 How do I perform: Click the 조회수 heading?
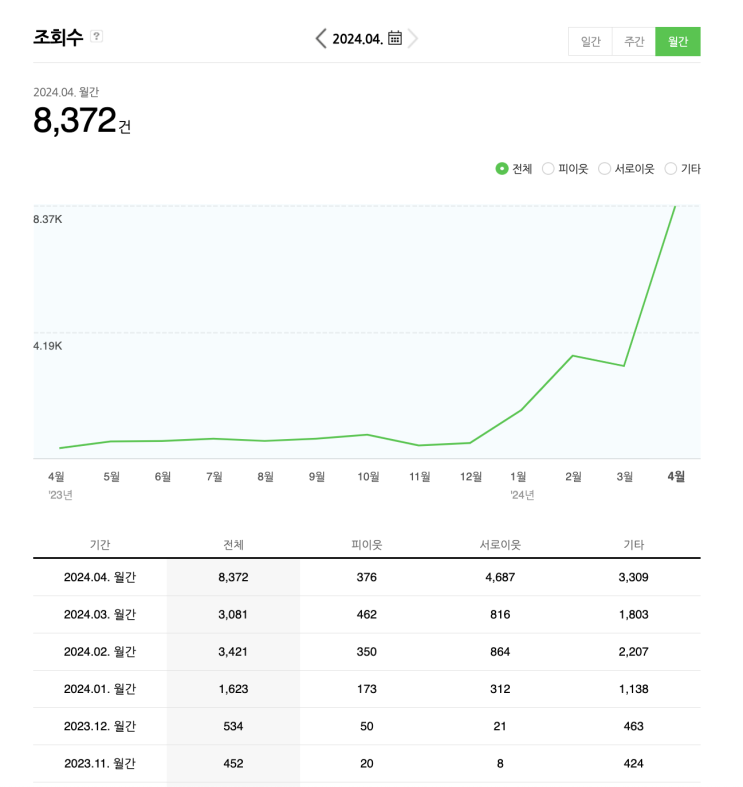coord(58,37)
